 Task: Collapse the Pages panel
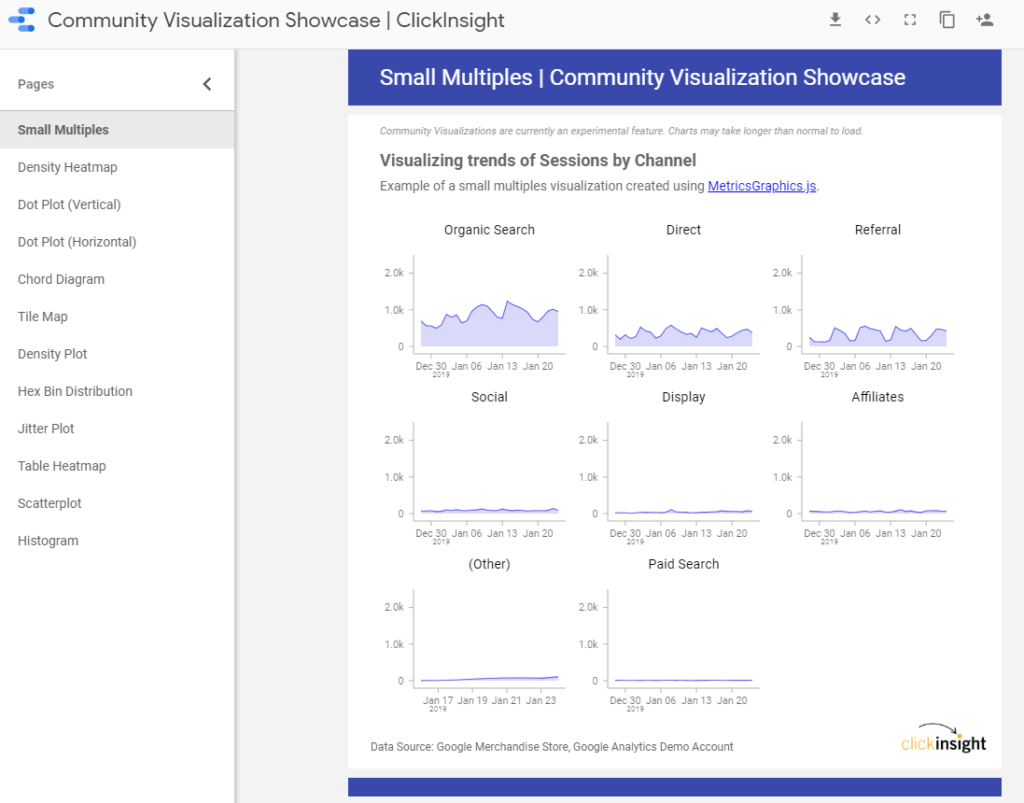tap(207, 84)
